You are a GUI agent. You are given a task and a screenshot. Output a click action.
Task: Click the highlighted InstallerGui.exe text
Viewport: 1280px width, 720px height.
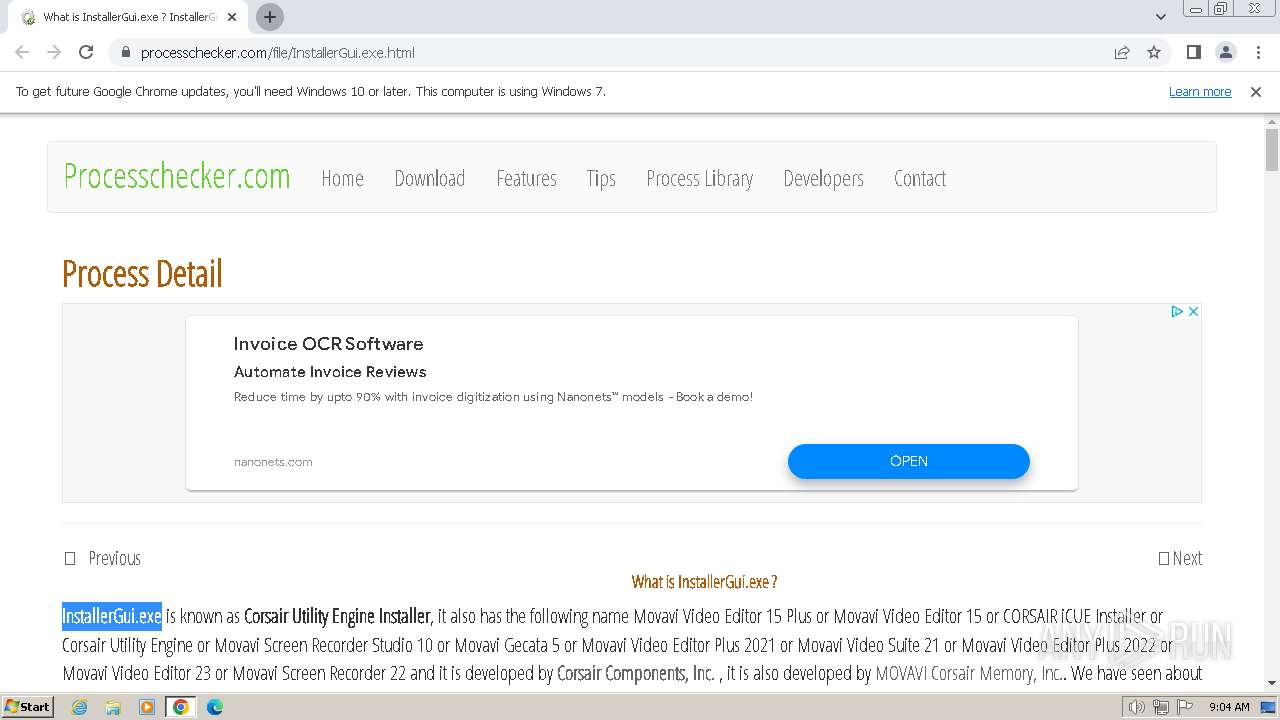112,616
